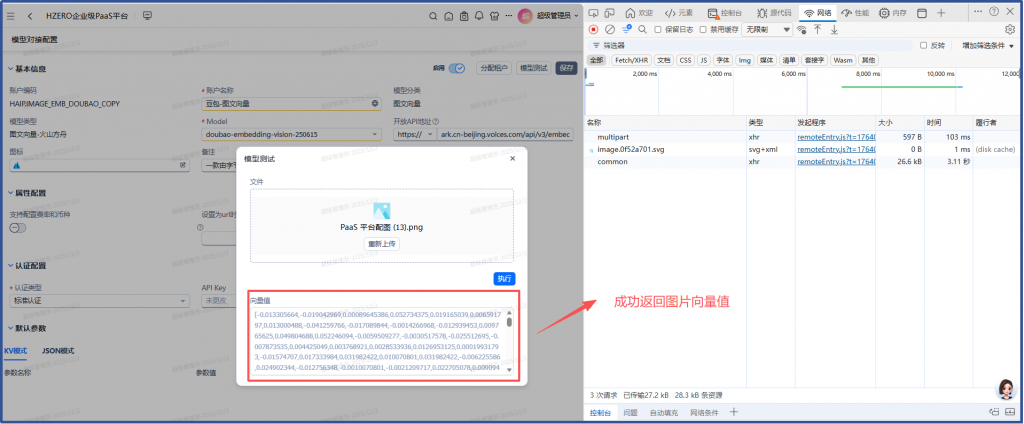Select the Fetch/XHR filter chip
Viewport: 1024px width, 424px height.
[x=630, y=60]
